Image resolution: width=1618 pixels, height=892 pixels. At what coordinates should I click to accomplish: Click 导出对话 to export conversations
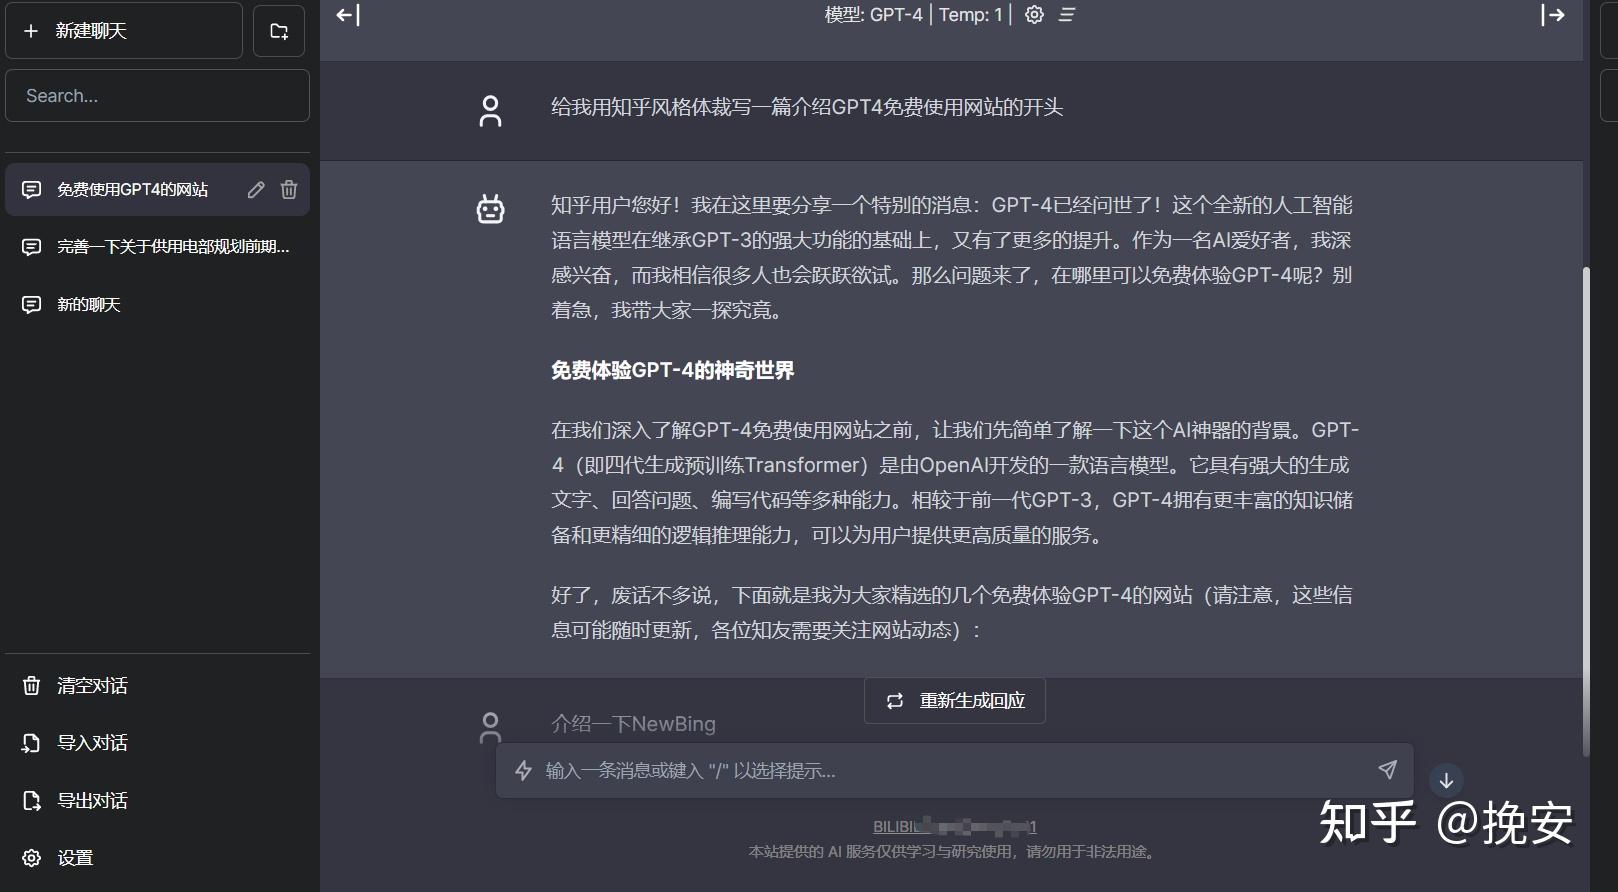pyautogui.click(x=157, y=801)
